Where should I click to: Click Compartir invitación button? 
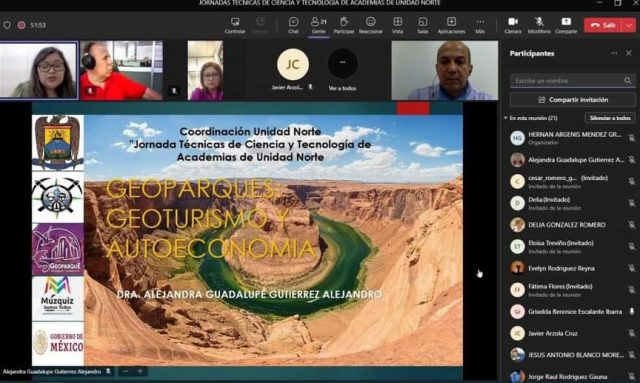click(x=573, y=100)
